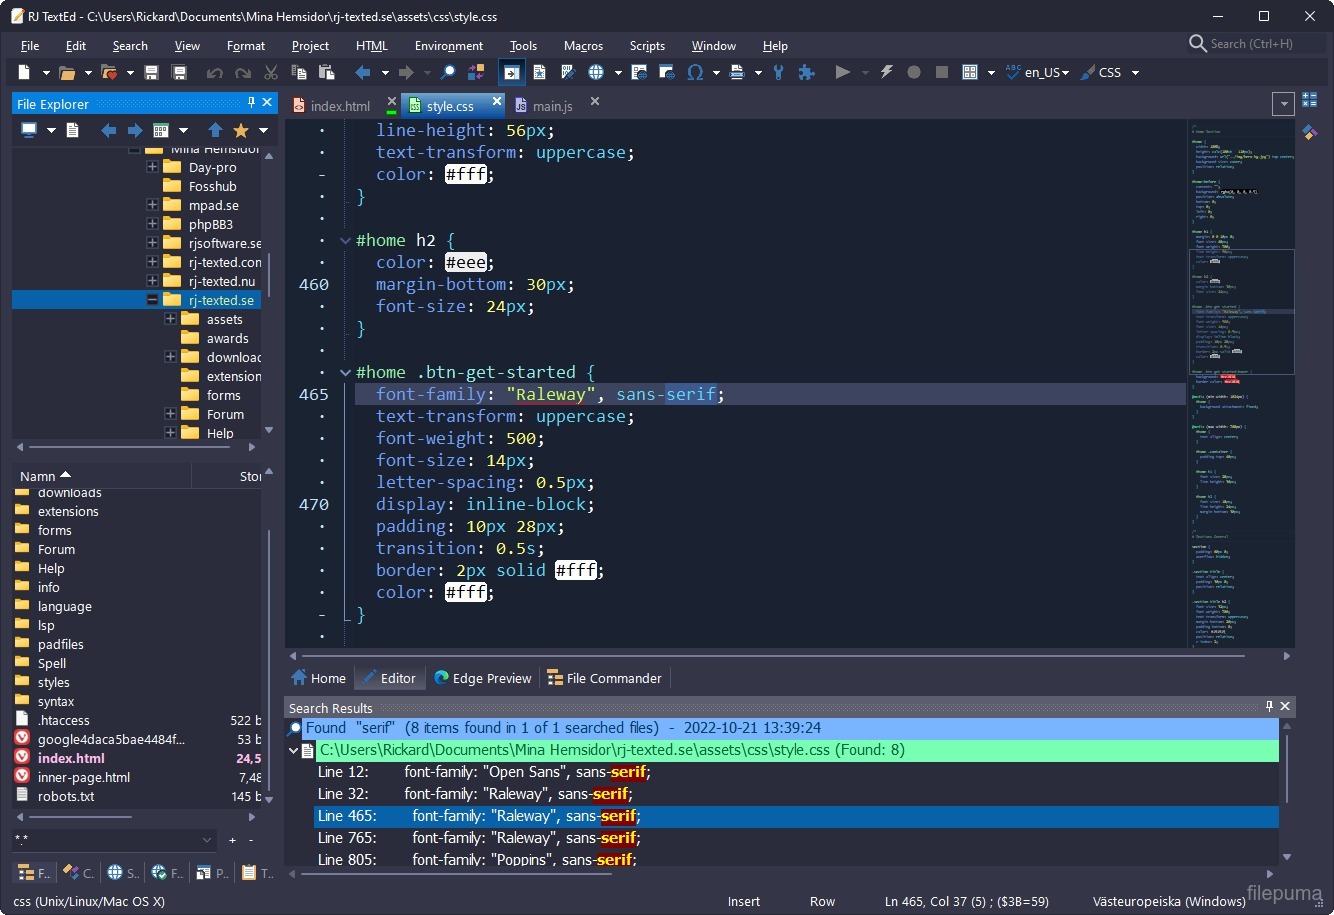Switch to the main.js tab
Viewport: 1334px width, 915px height.
tap(552, 106)
